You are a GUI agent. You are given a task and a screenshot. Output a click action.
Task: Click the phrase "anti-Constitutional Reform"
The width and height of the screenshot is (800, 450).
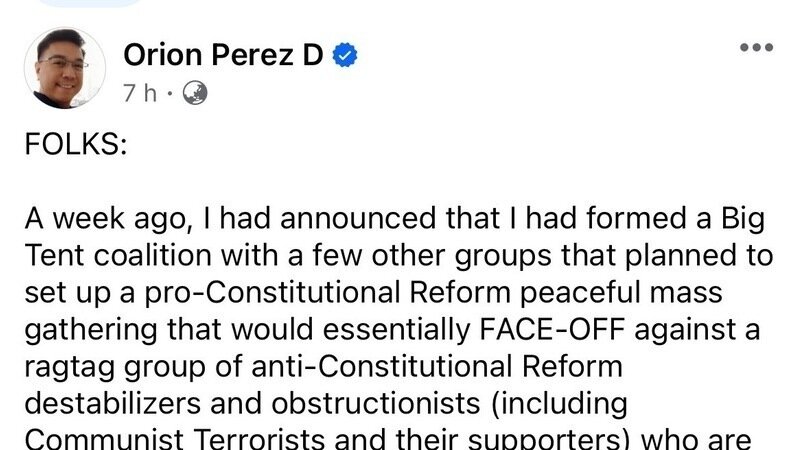(x=436, y=365)
